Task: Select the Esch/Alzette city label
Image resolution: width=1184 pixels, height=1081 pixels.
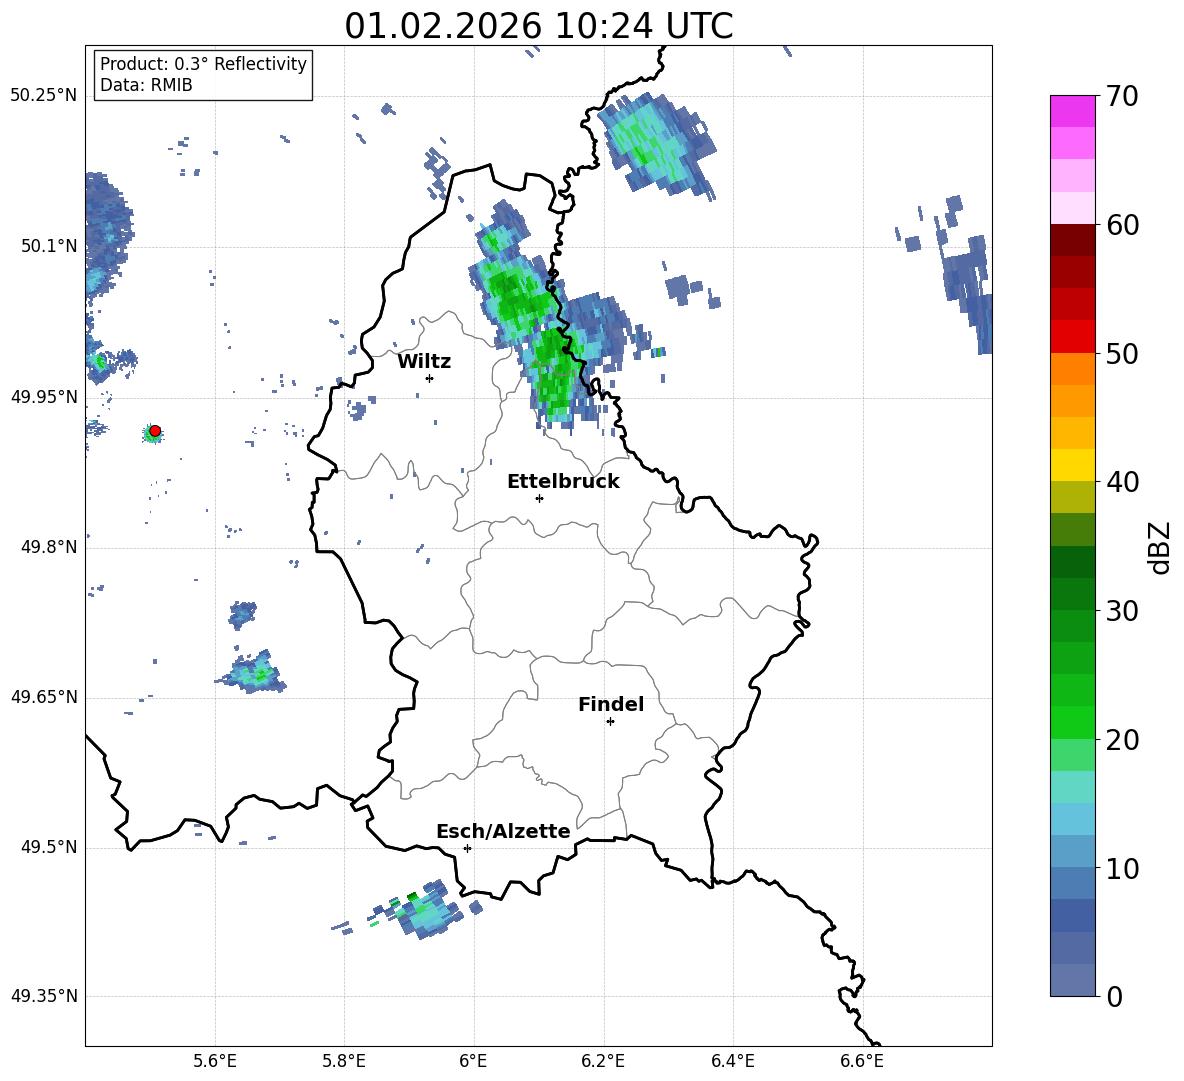Action: coord(503,831)
